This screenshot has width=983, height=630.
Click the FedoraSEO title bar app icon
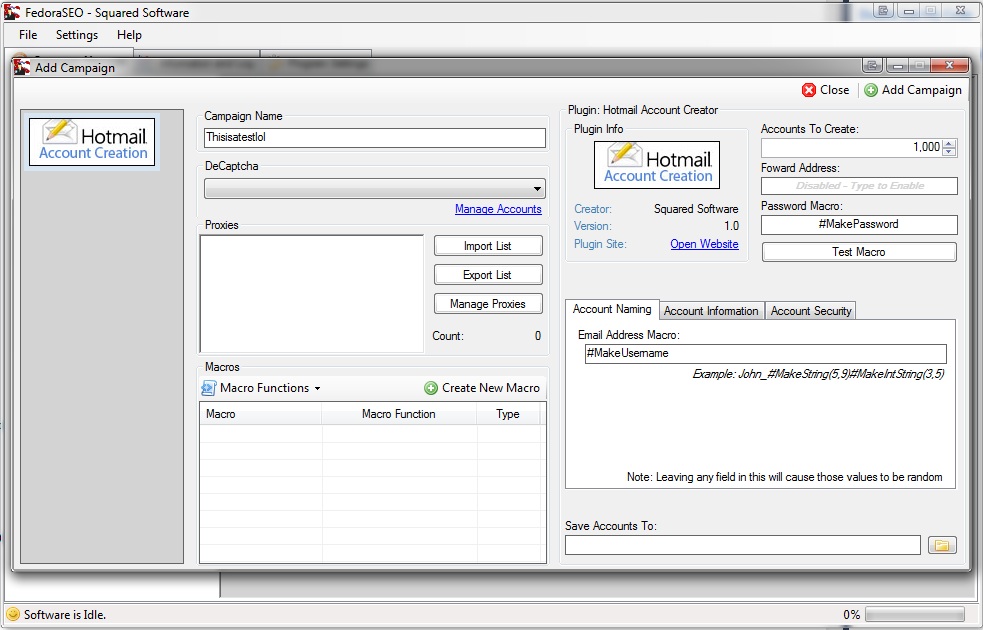click(12, 12)
